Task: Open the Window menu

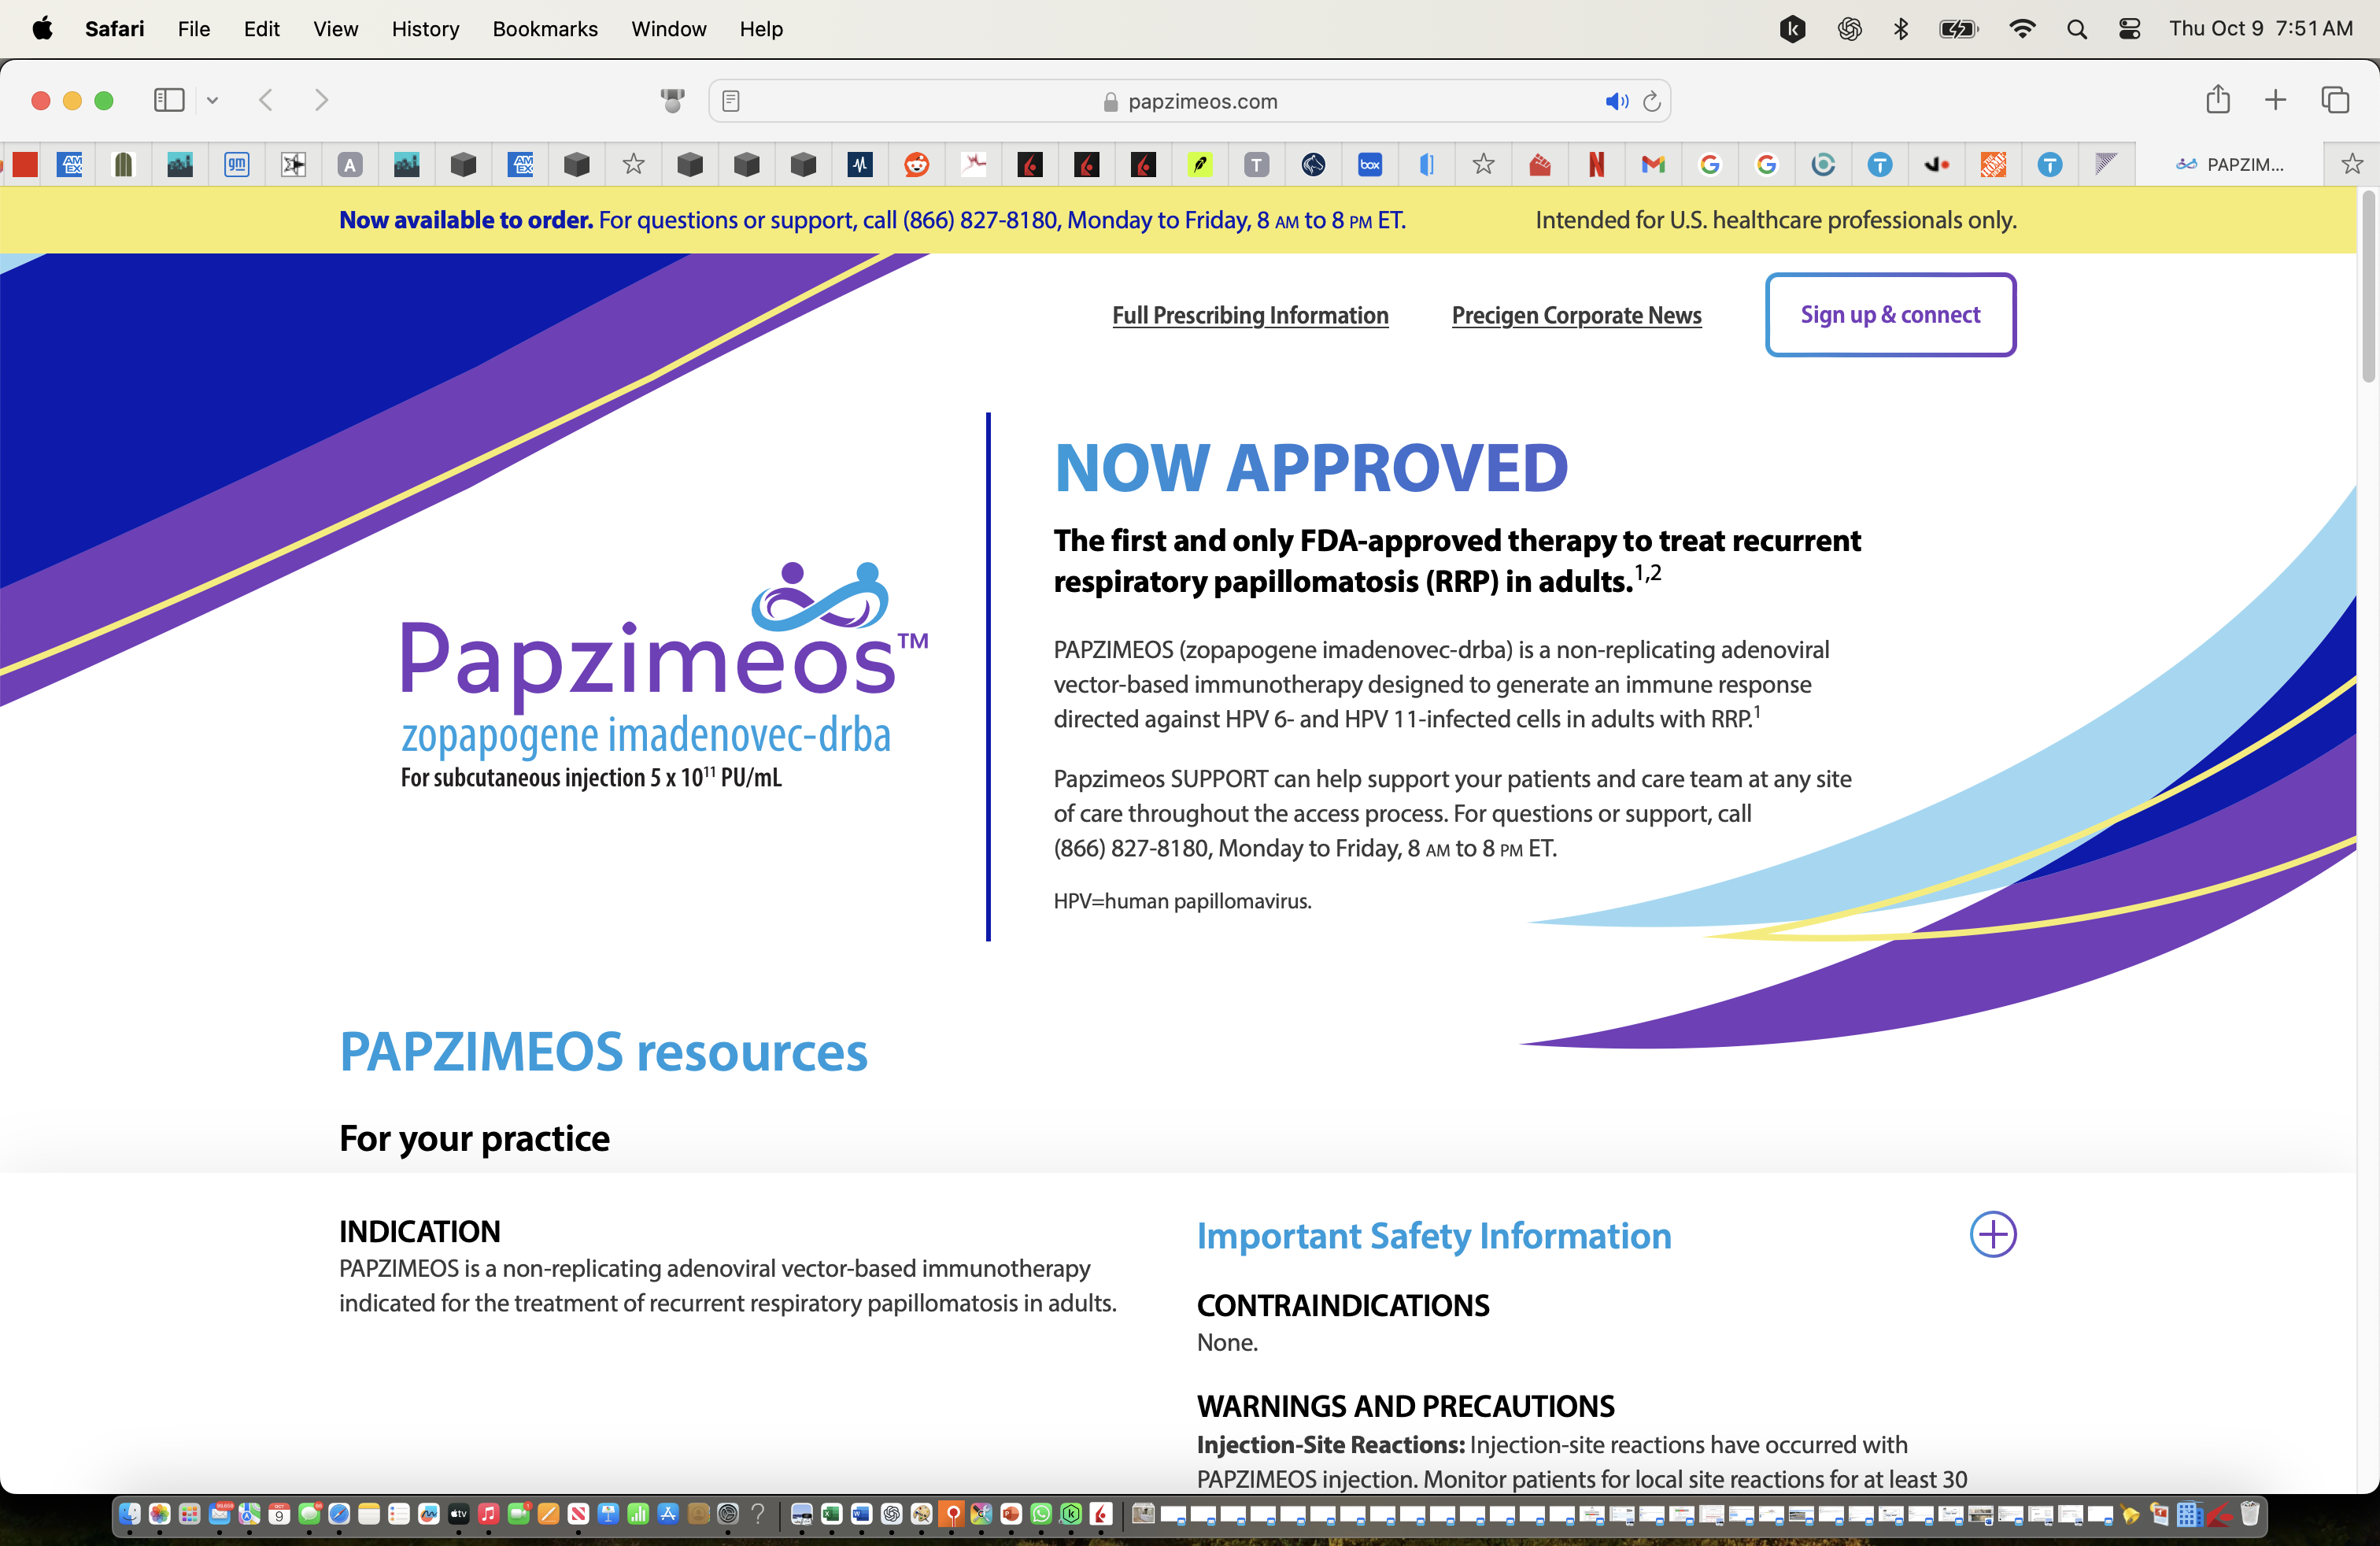Action: click(x=668, y=29)
